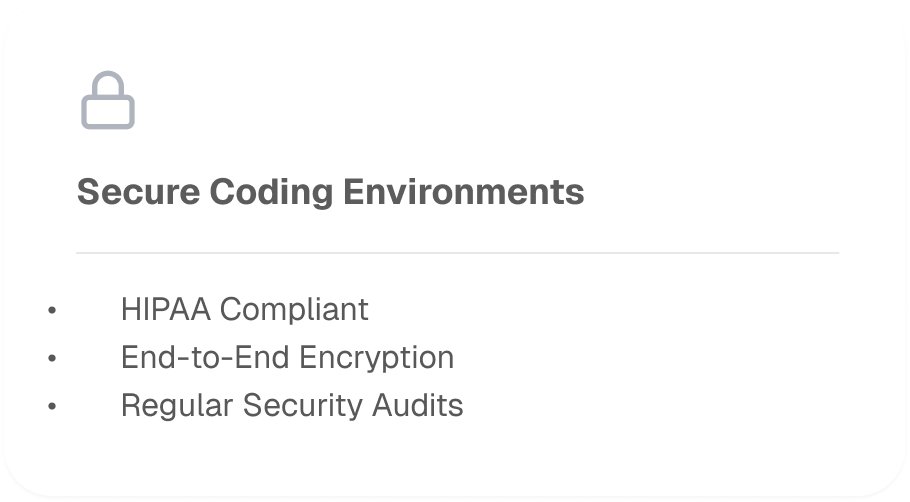The image size is (910, 502).
Task: Click the padlock icon
Action: pos(108,102)
